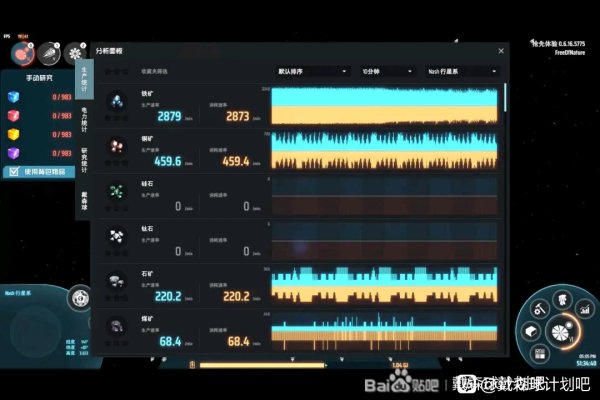Switch to the 电力统计 power tab
The image size is (600, 400).
point(83,117)
